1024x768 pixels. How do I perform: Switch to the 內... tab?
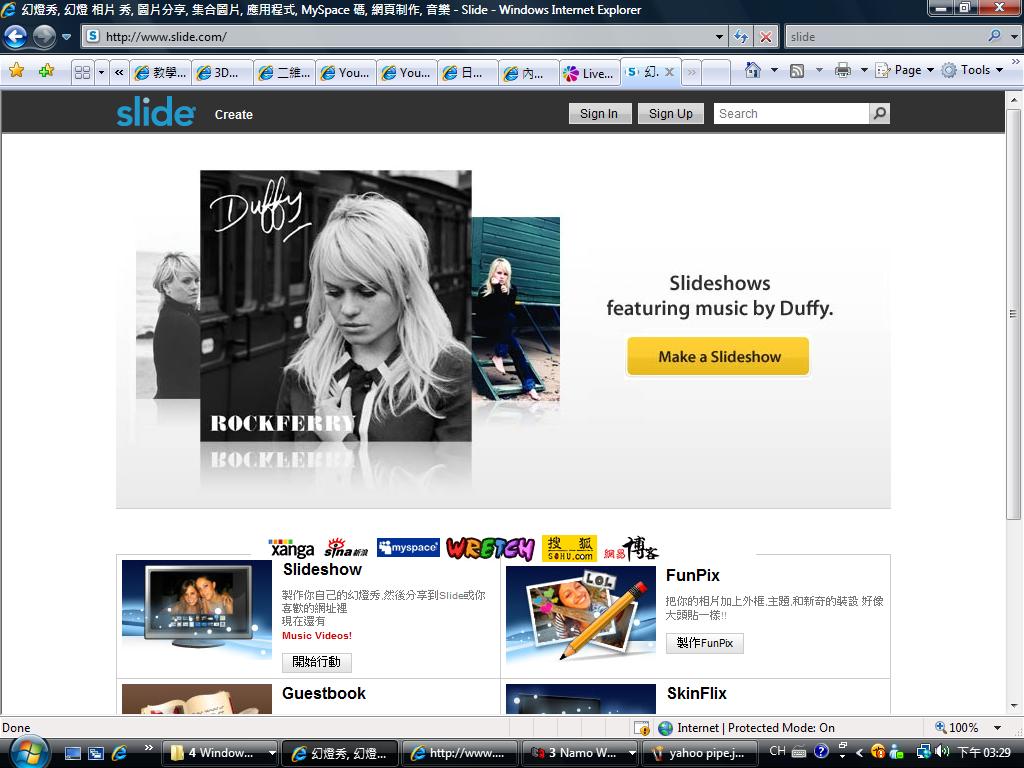pyautogui.click(x=528, y=72)
